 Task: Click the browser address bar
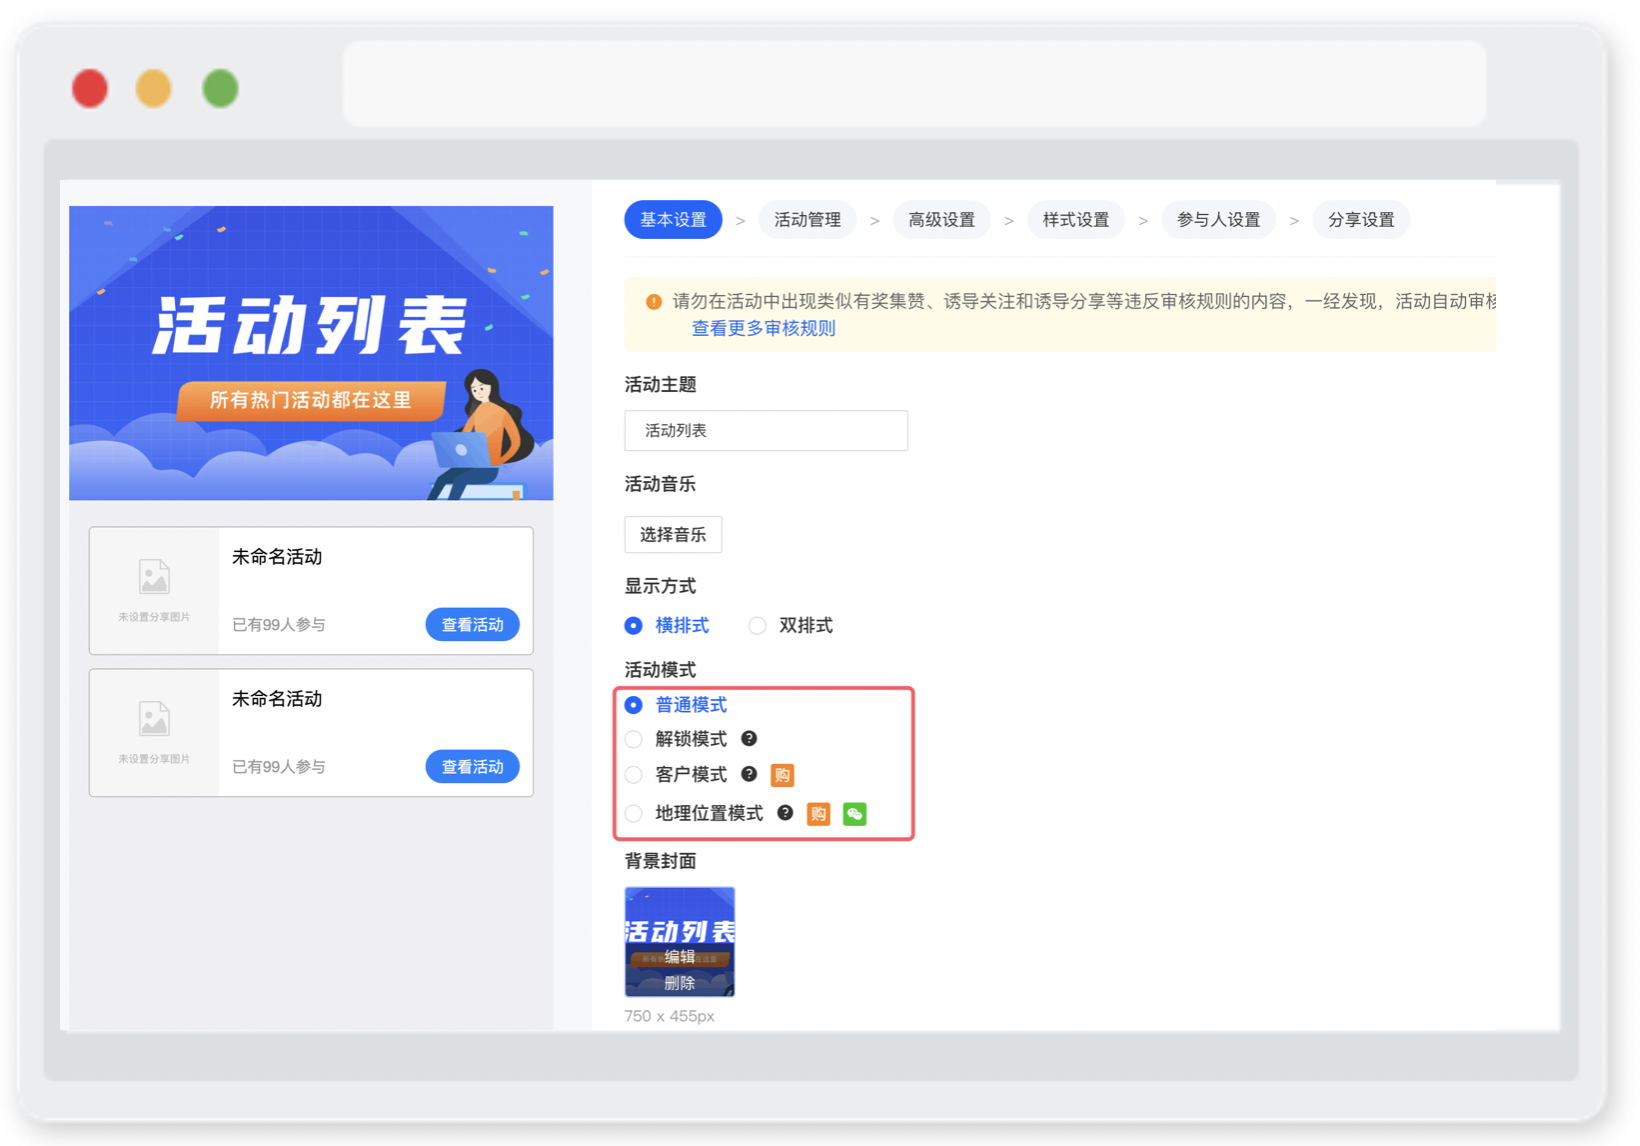[x=914, y=84]
